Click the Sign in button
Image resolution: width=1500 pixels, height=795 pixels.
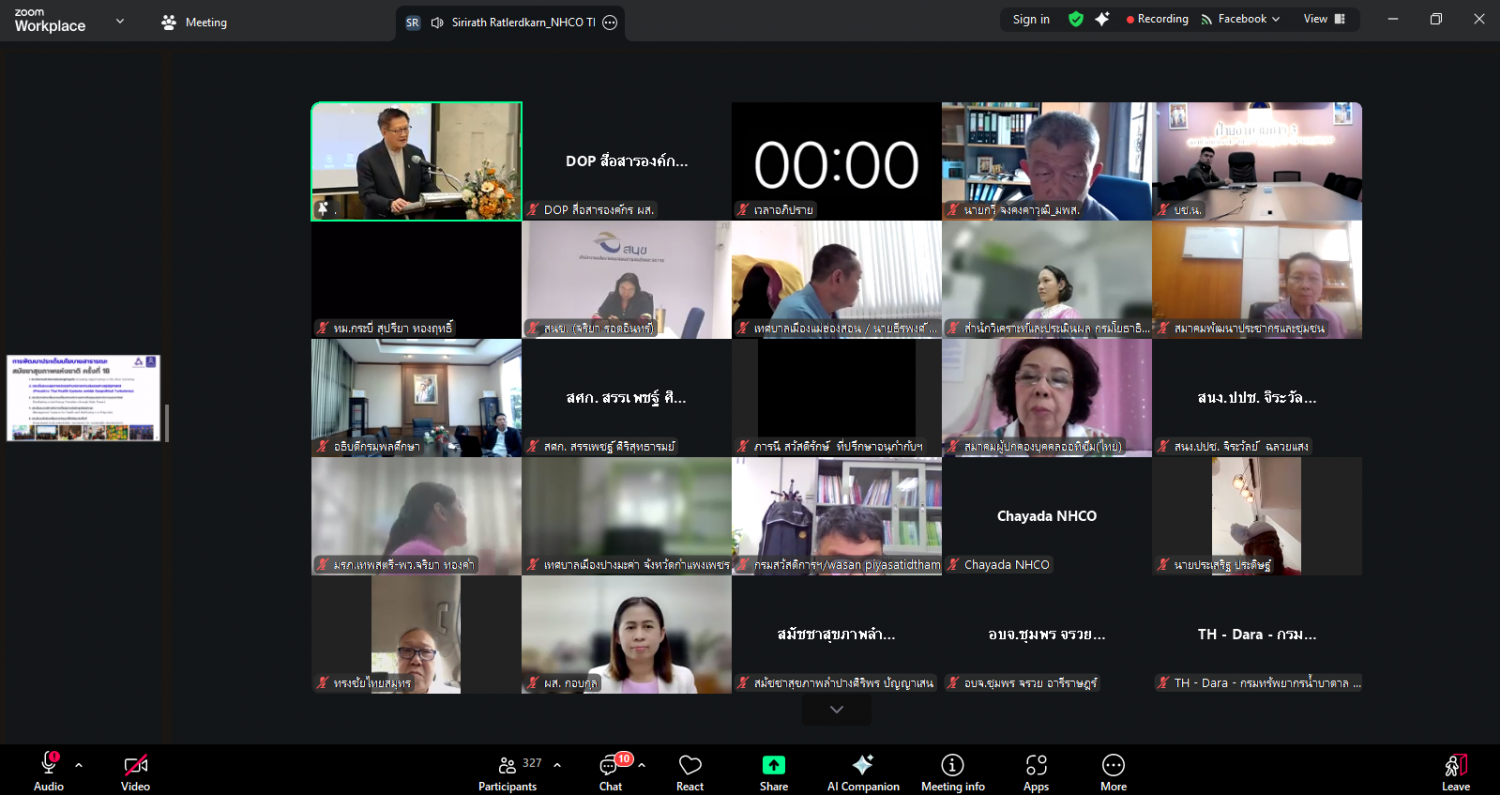click(x=1031, y=19)
